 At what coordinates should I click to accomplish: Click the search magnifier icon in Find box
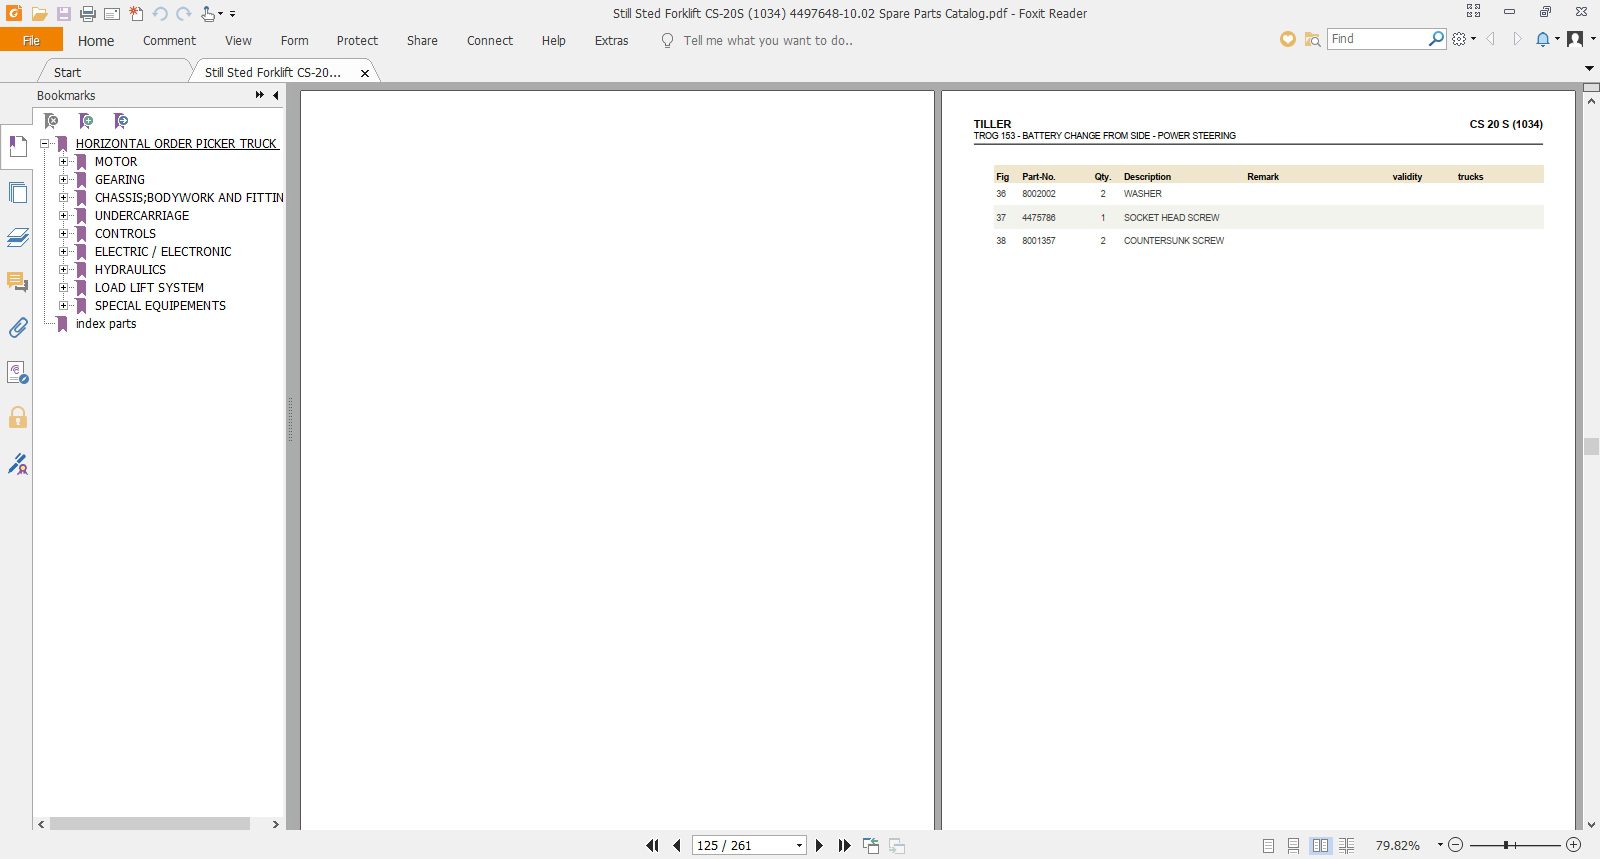click(1436, 39)
